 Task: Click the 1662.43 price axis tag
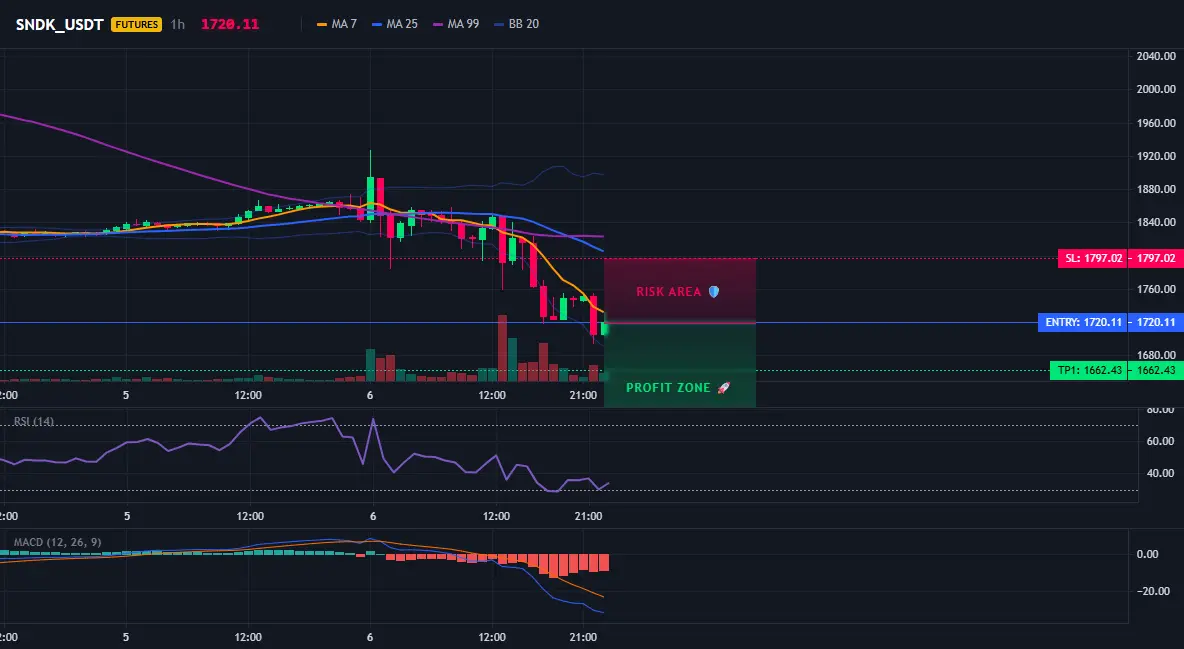1156,370
